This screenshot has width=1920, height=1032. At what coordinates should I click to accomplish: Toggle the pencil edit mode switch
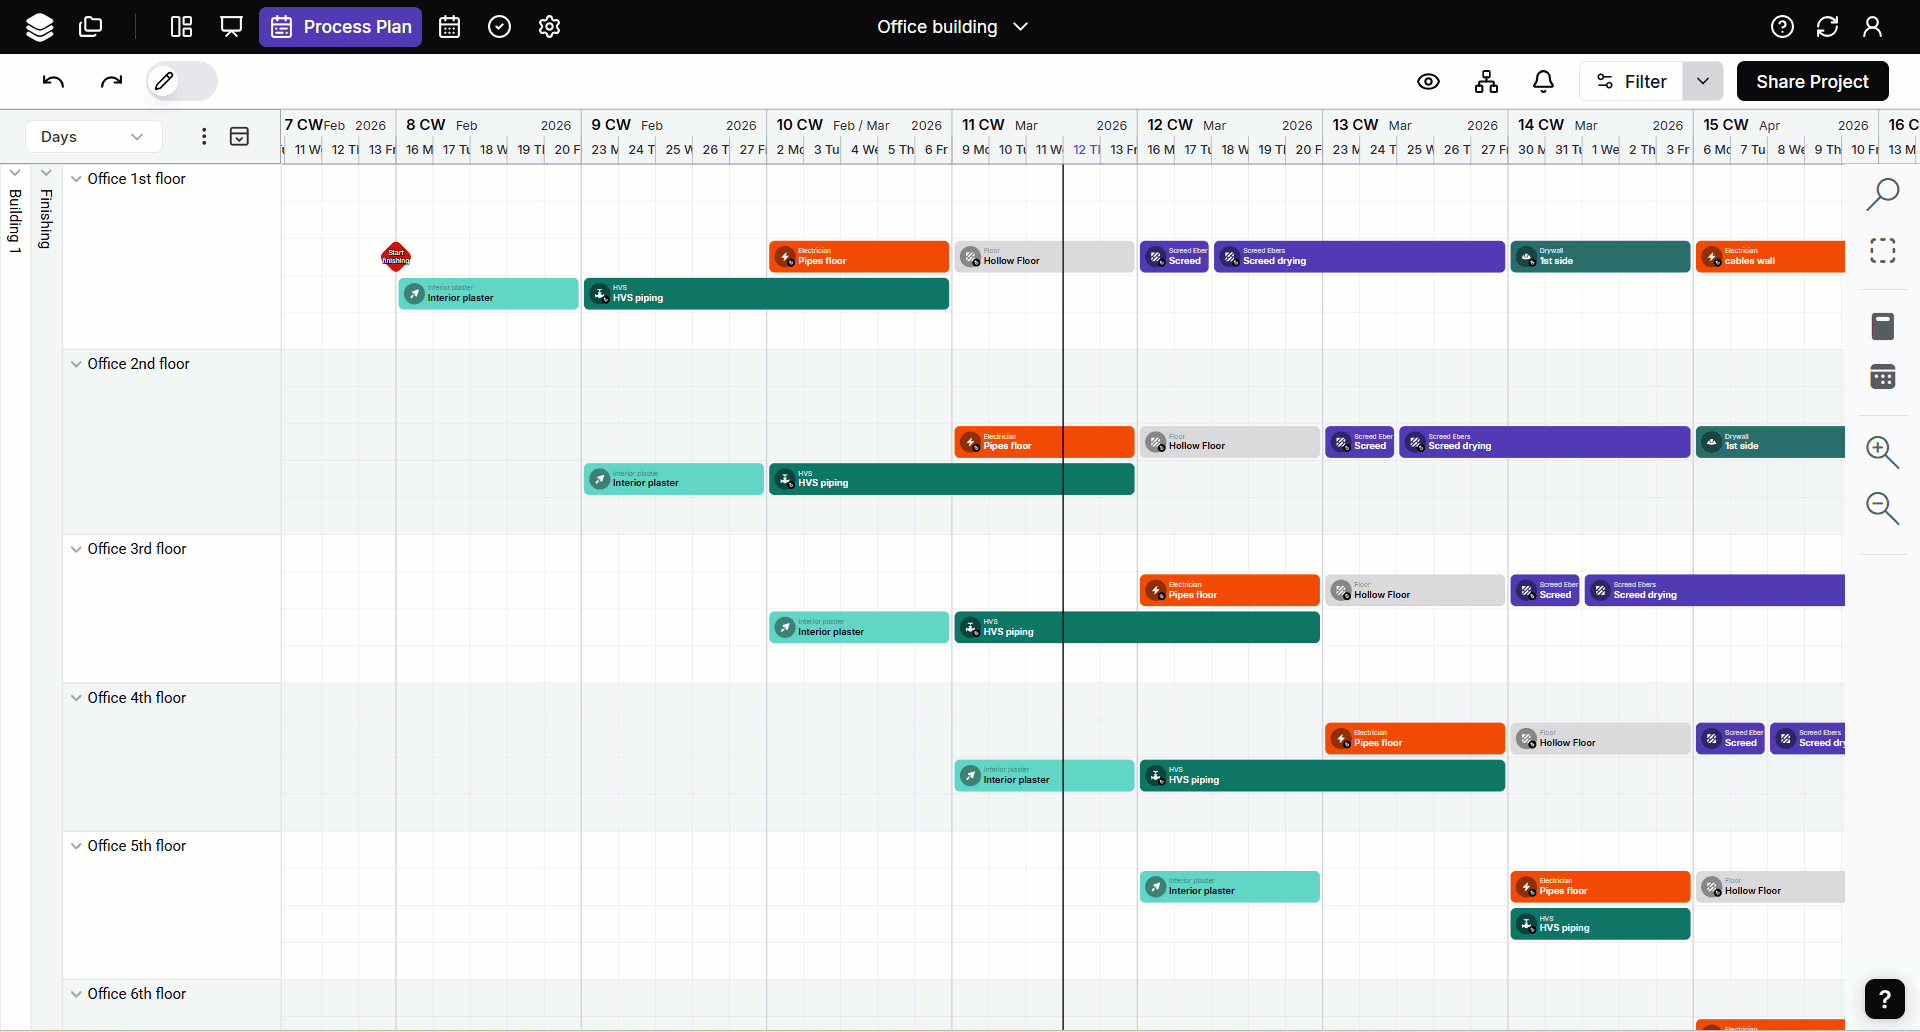pyautogui.click(x=181, y=81)
